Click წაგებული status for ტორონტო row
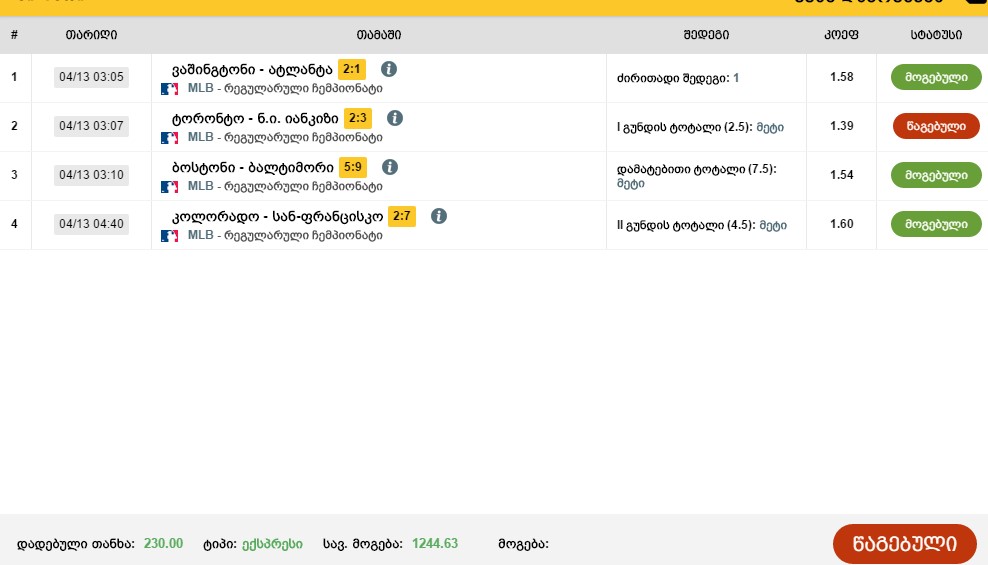This screenshot has width=988, height=565. 936,126
